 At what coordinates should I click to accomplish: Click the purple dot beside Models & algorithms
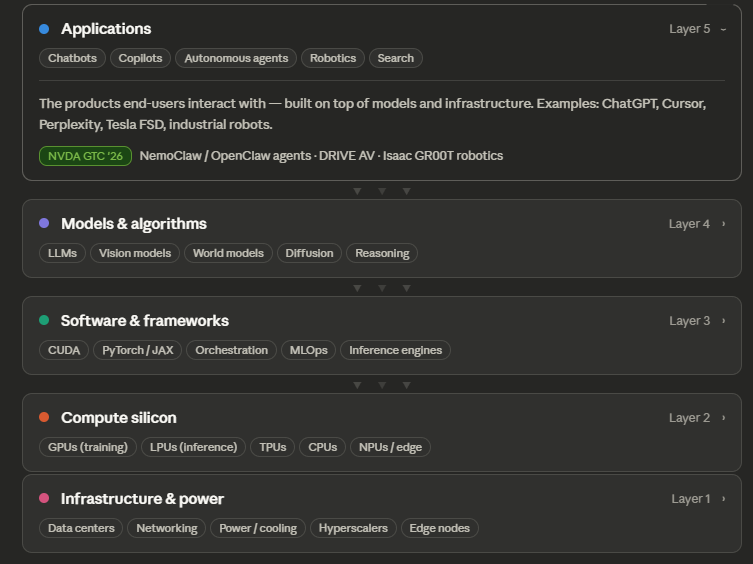(44, 223)
